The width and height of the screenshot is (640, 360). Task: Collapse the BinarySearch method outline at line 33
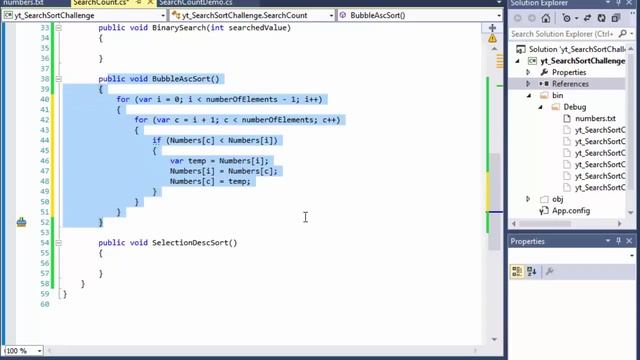pos(59,28)
